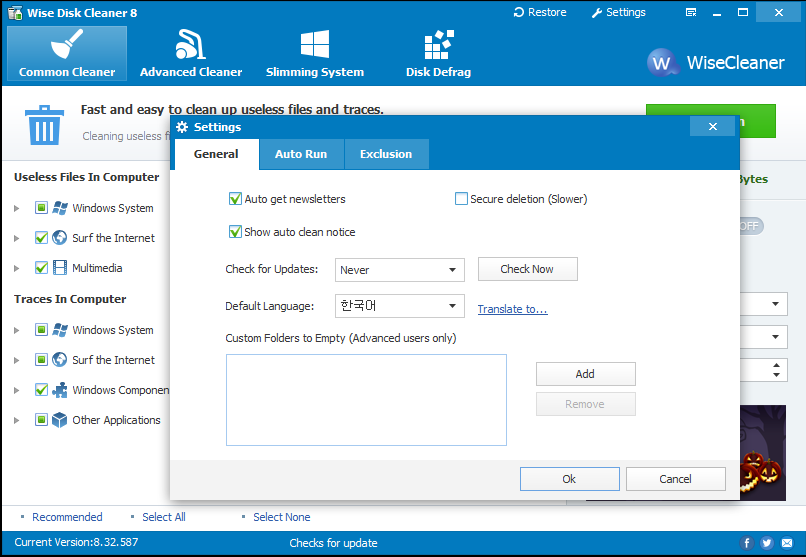Image resolution: width=806 pixels, height=557 pixels.
Task: Open the Common Cleaner broom icon
Action: (66, 44)
